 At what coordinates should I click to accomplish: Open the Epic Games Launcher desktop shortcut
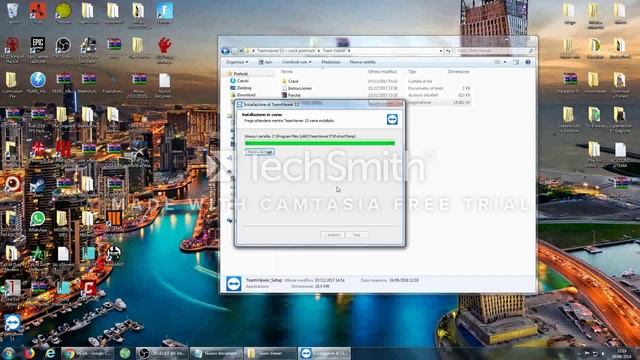(x=38, y=48)
